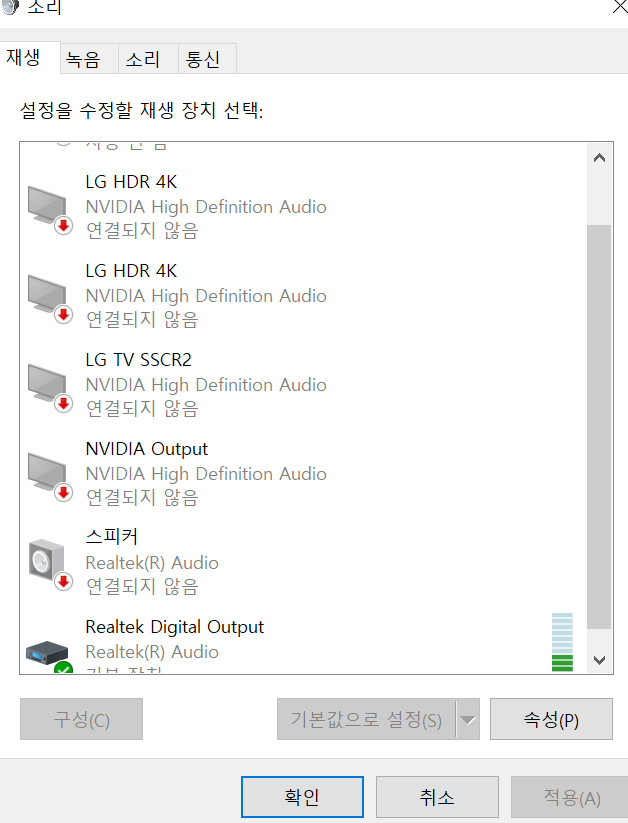Screen dimensions: 628x823
Task: Select the LG TV SSCR2 monitor icon
Action: 50,387
